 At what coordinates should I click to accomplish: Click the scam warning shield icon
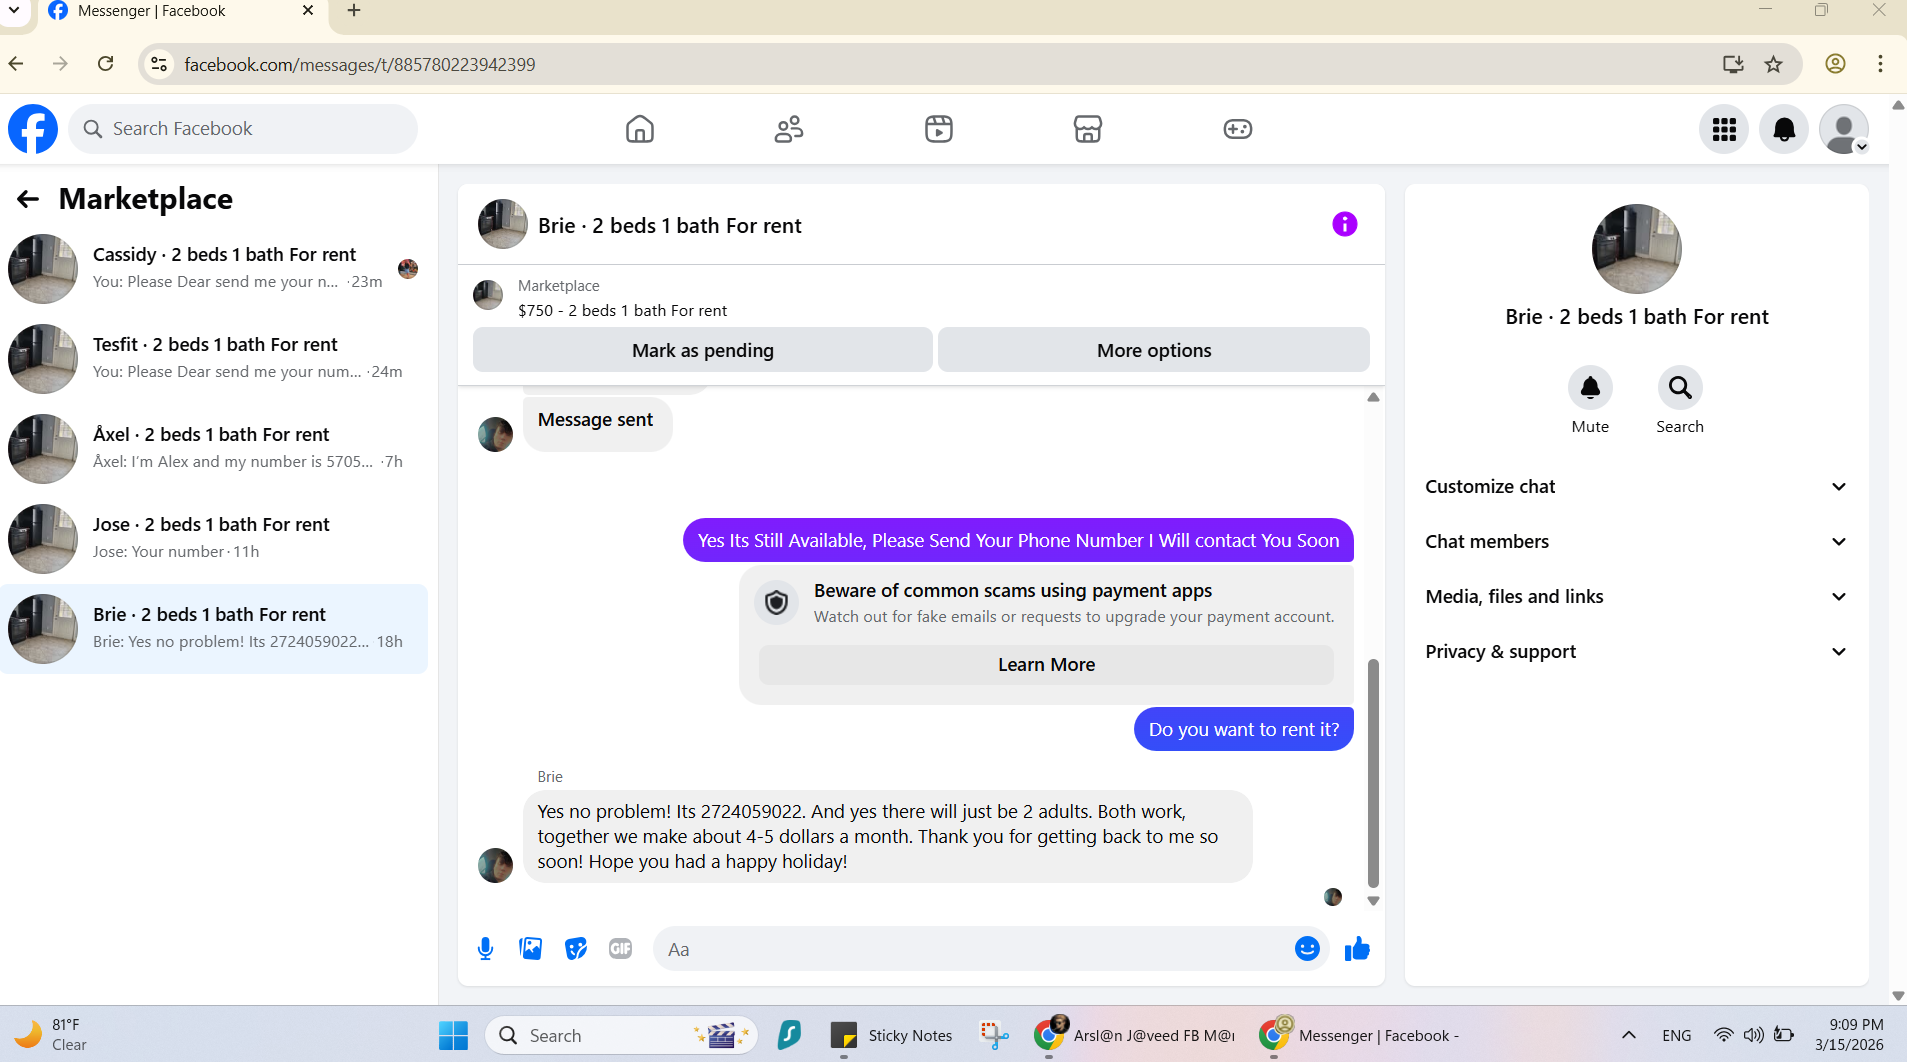coord(777,603)
